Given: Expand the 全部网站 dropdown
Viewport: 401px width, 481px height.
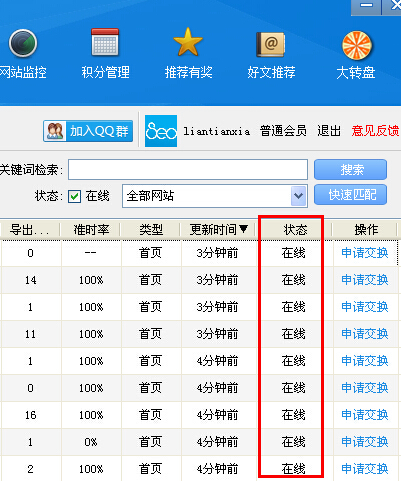Looking at the screenshot, I should [298, 196].
